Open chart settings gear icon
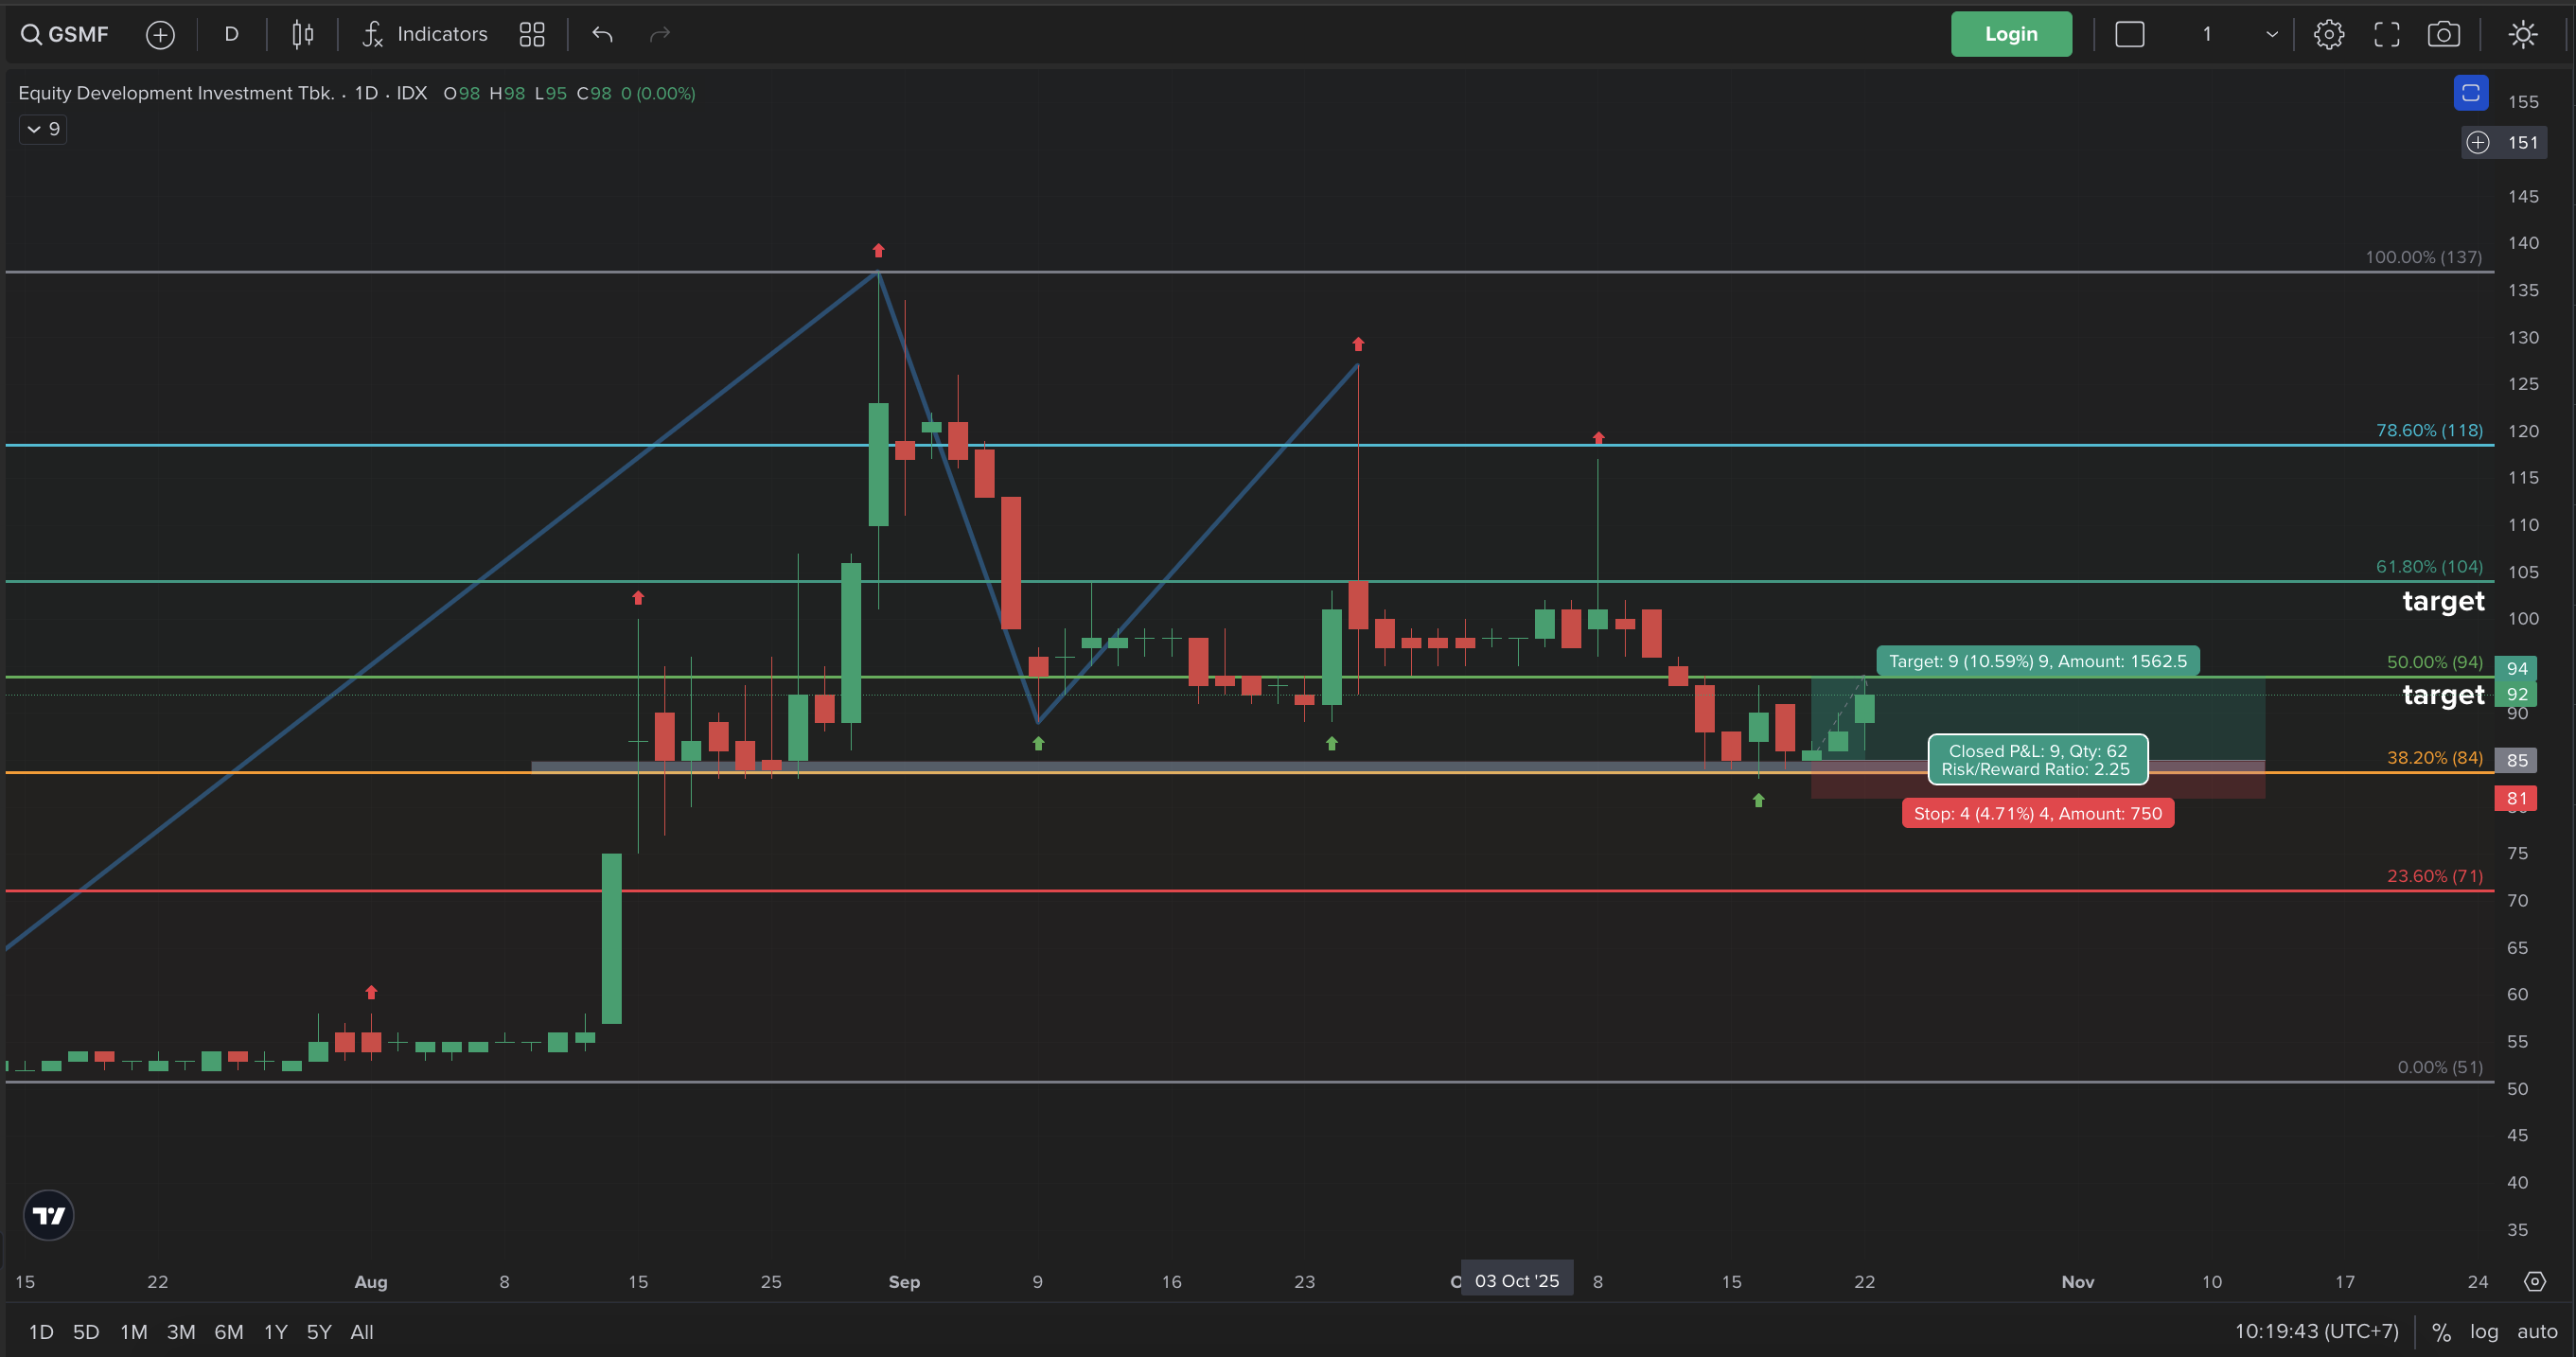Image resolution: width=2576 pixels, height=1357 pixels. 2328,35
